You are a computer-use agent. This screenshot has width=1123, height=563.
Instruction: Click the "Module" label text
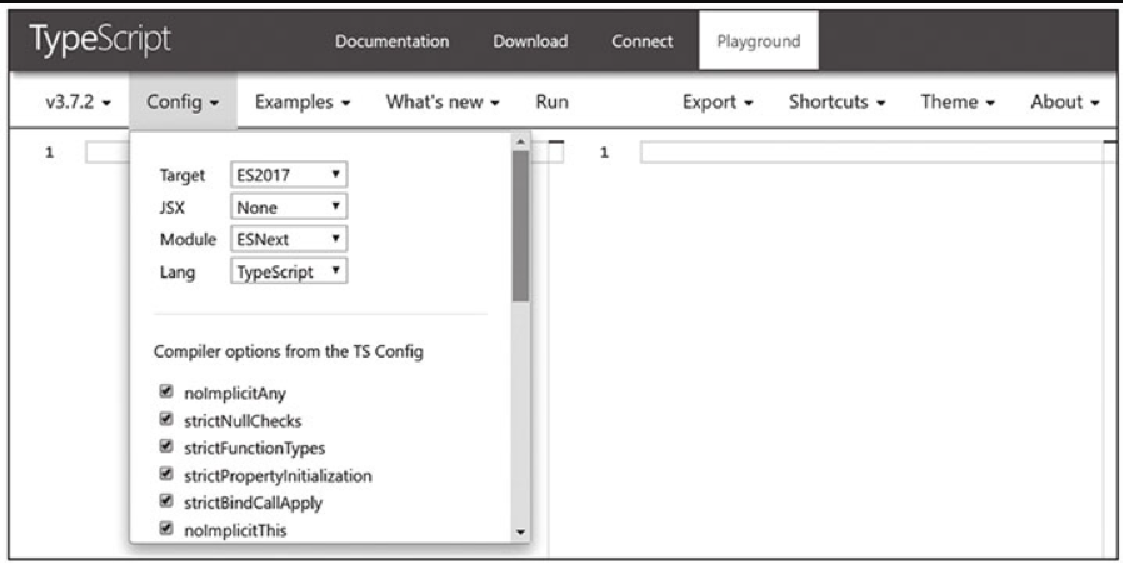(x=188, y=240)
